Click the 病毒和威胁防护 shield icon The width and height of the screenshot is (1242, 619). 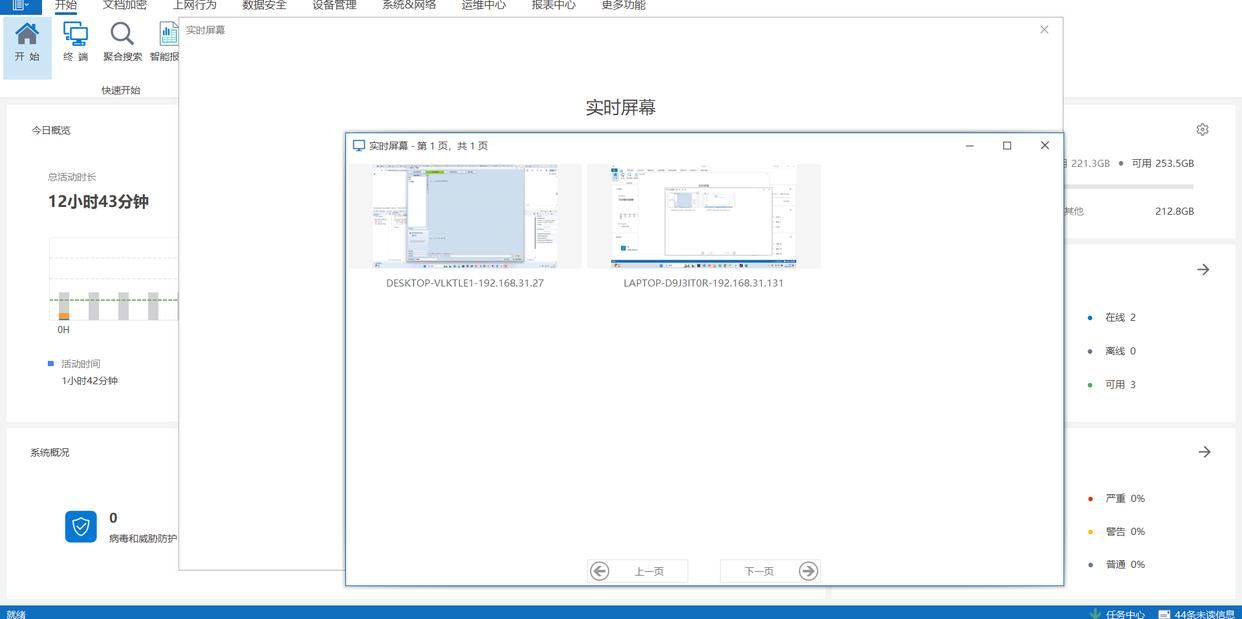coord(81,526)
